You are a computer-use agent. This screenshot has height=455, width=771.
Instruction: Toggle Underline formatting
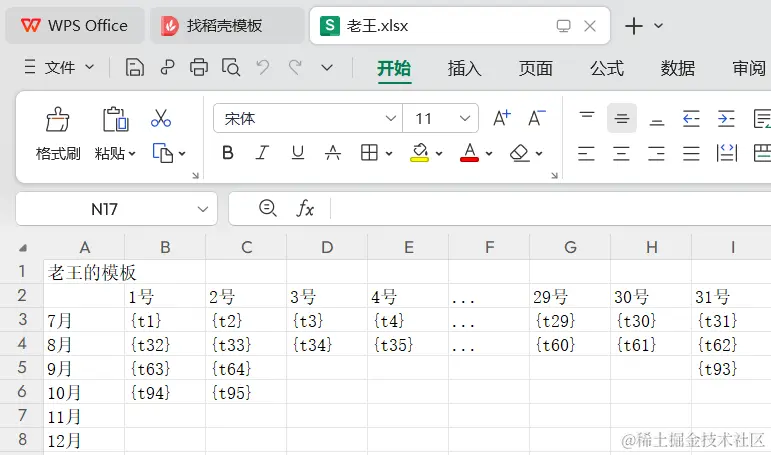[x=297, y=153]
